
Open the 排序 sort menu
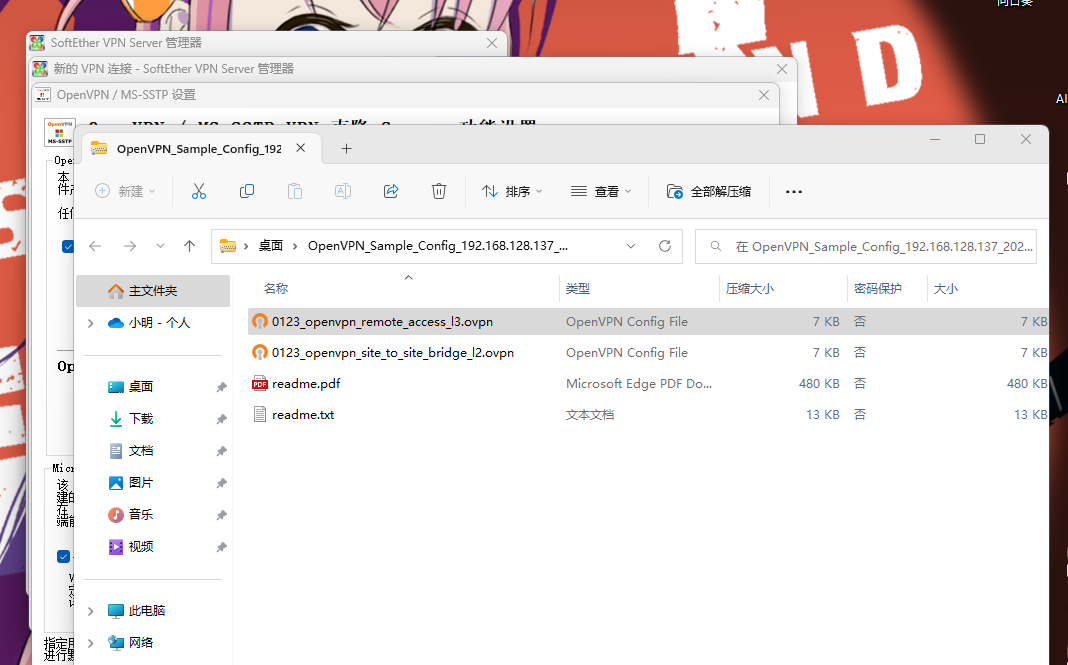tap(512, 191)
